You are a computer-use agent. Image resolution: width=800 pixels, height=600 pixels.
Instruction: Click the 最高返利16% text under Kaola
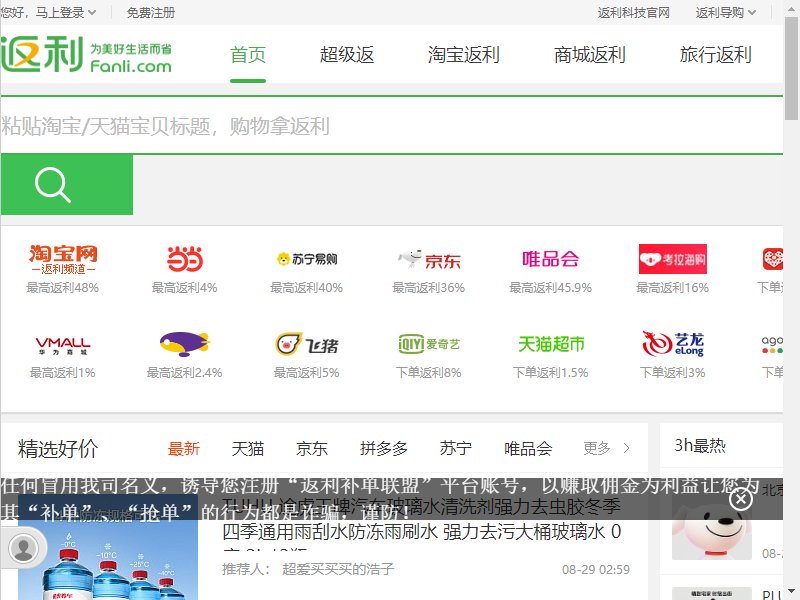[x=672, y=288]
